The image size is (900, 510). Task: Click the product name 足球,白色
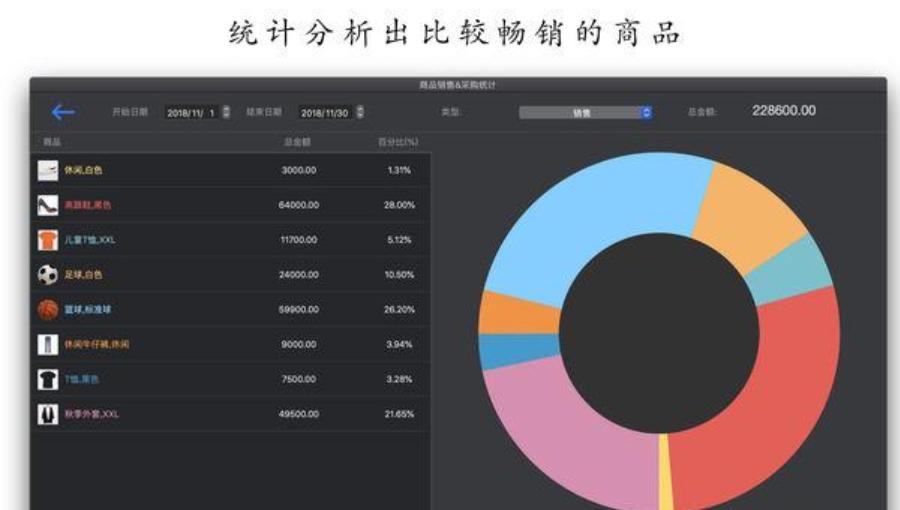[x=83, y=275]
